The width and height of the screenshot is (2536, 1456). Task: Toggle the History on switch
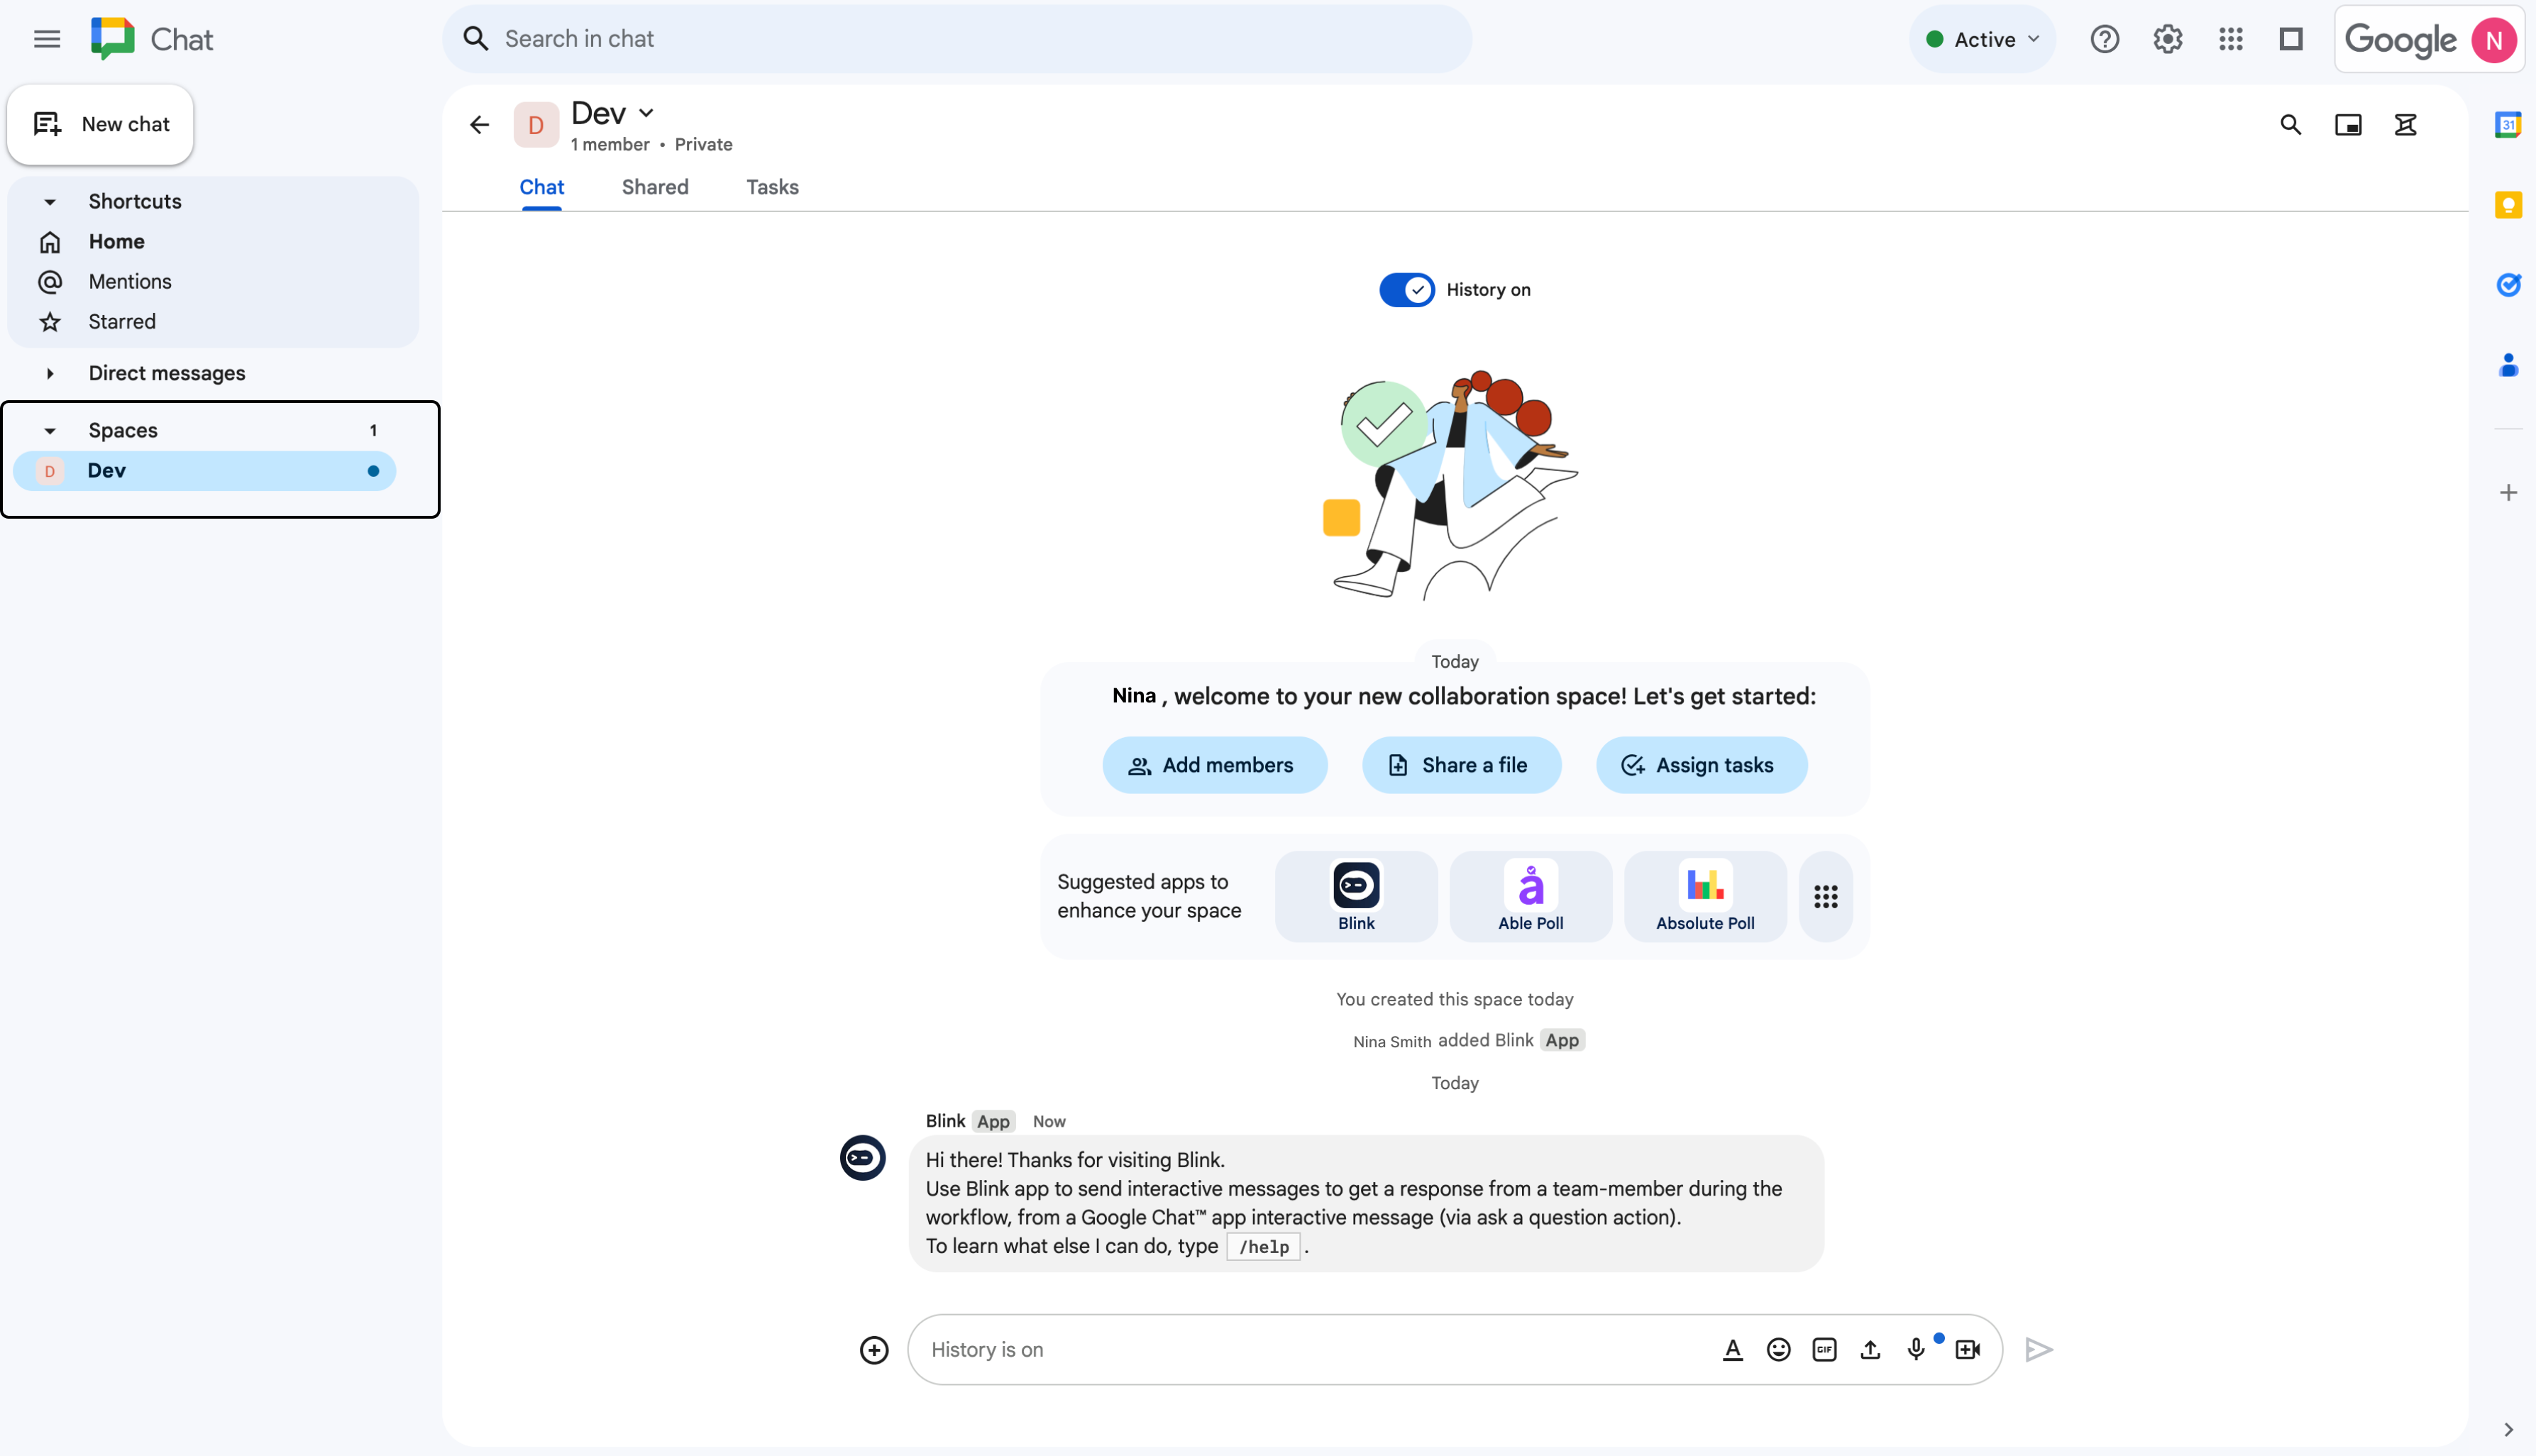click(1406, 290)
